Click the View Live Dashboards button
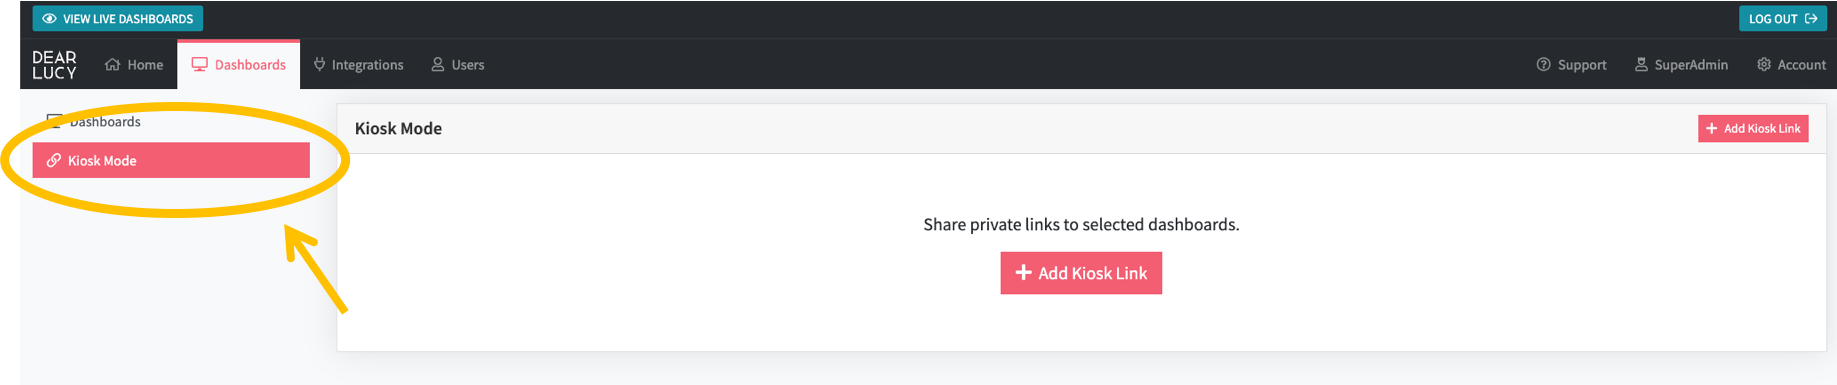 coord(118,19)
